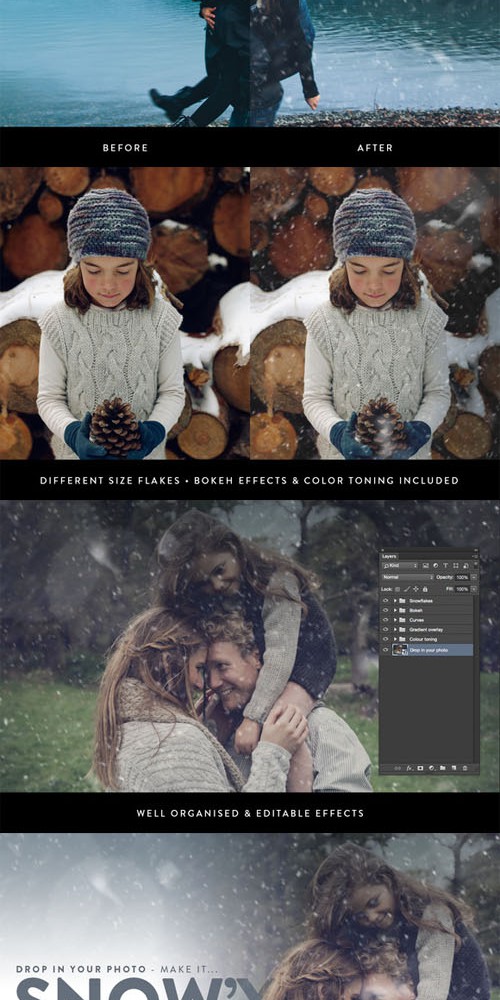Expand the Gradient overlay group

395,629
